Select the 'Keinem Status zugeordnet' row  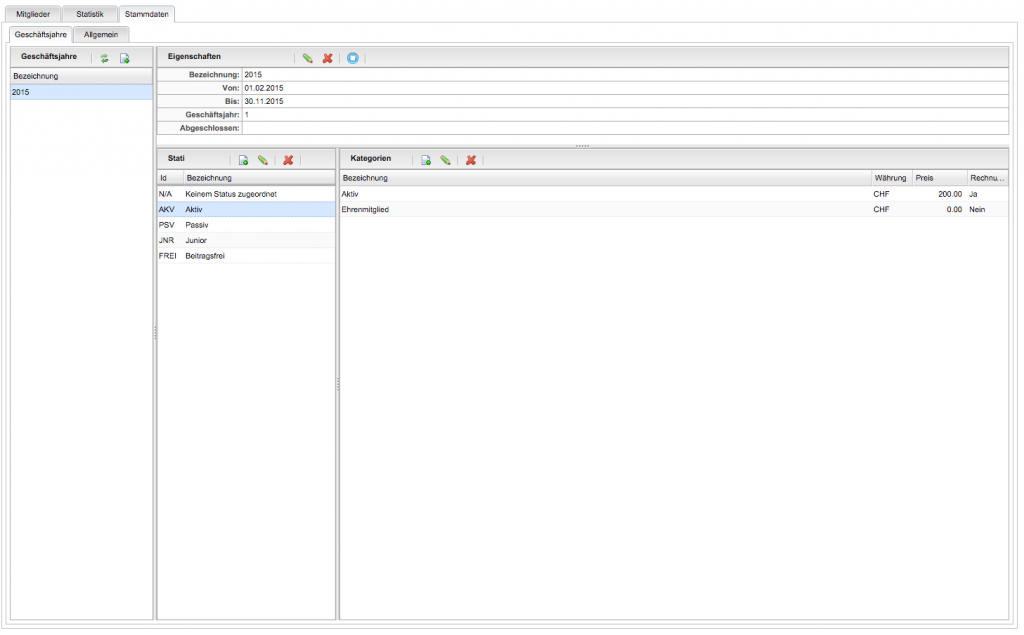(x=246, y=194)
